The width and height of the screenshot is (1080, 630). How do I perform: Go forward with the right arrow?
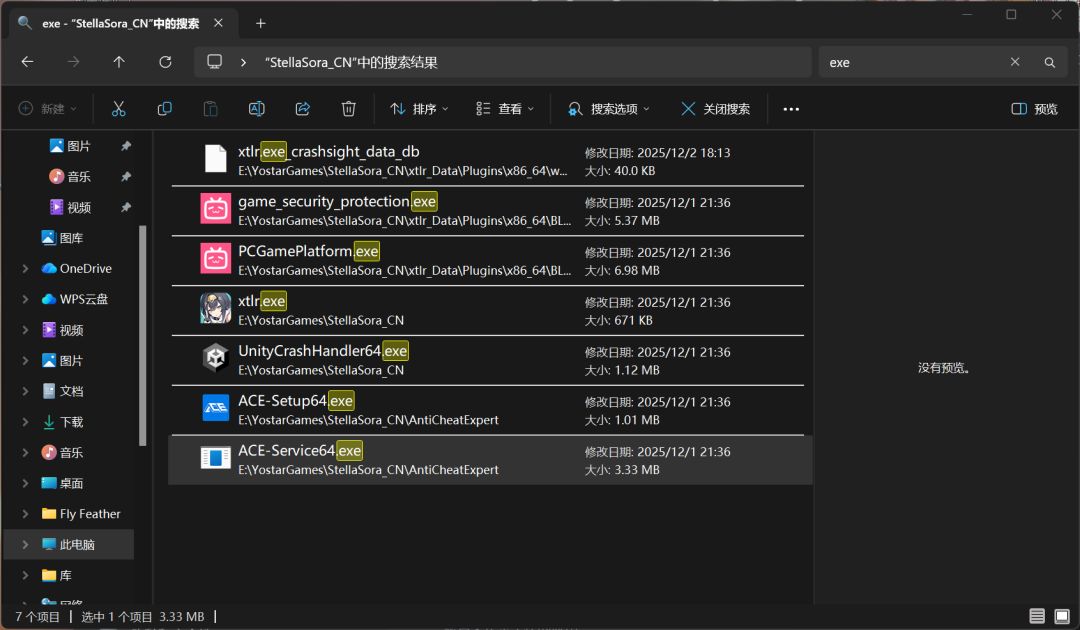click(x=73, y=62)
